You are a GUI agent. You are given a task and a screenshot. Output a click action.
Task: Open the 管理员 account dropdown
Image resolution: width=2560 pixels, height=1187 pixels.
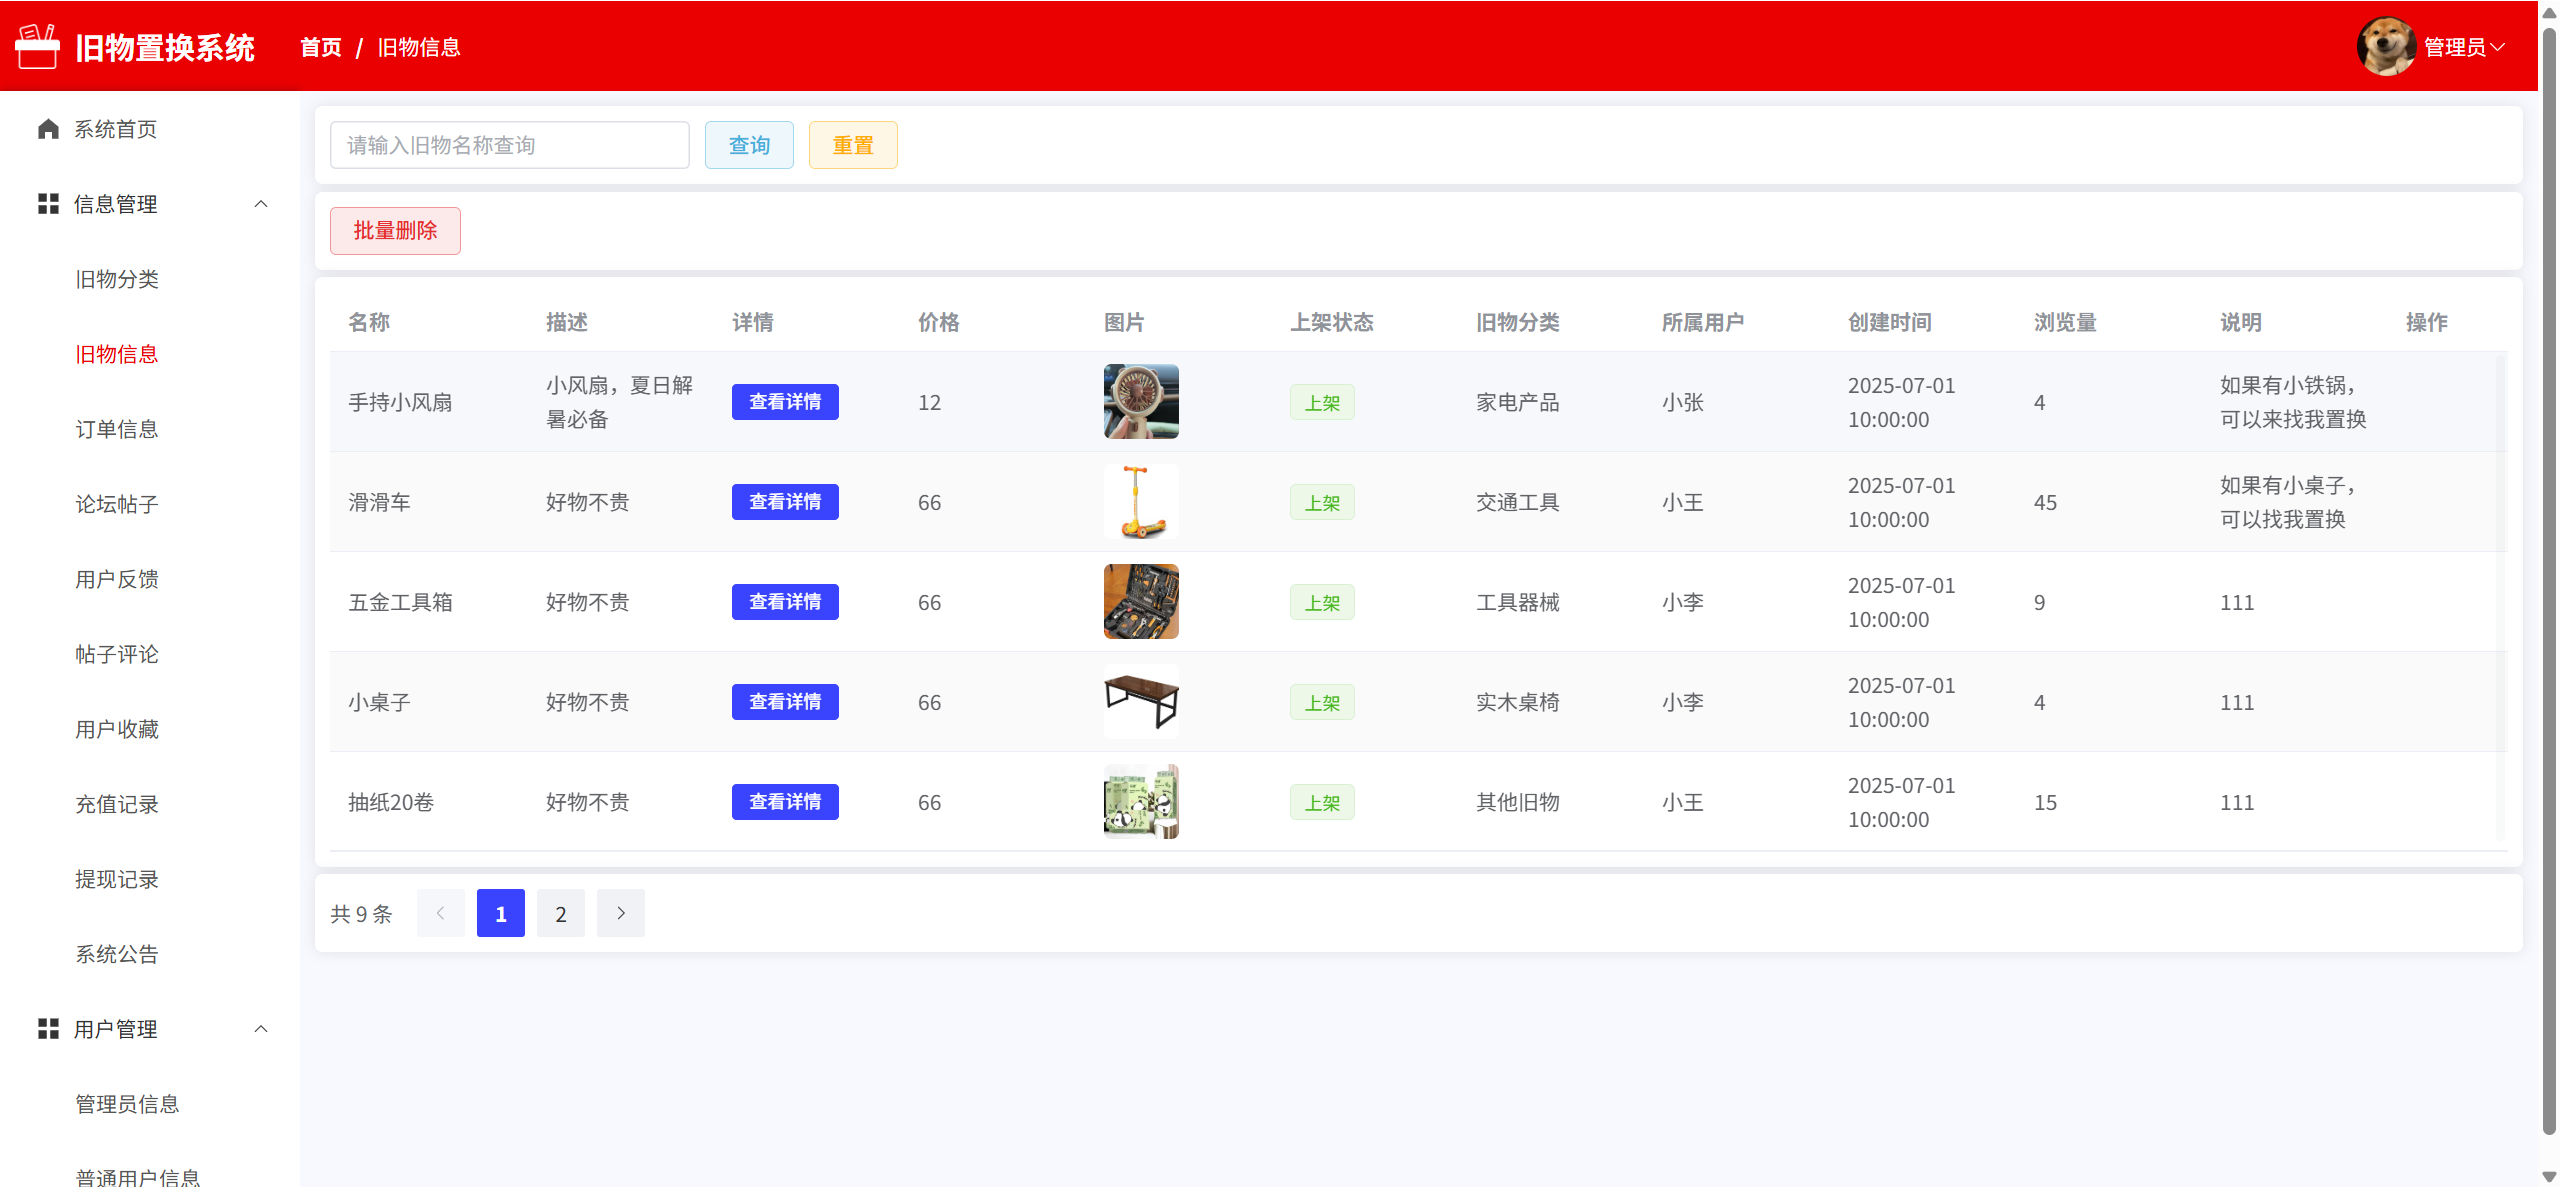(x=2464, y=47)
